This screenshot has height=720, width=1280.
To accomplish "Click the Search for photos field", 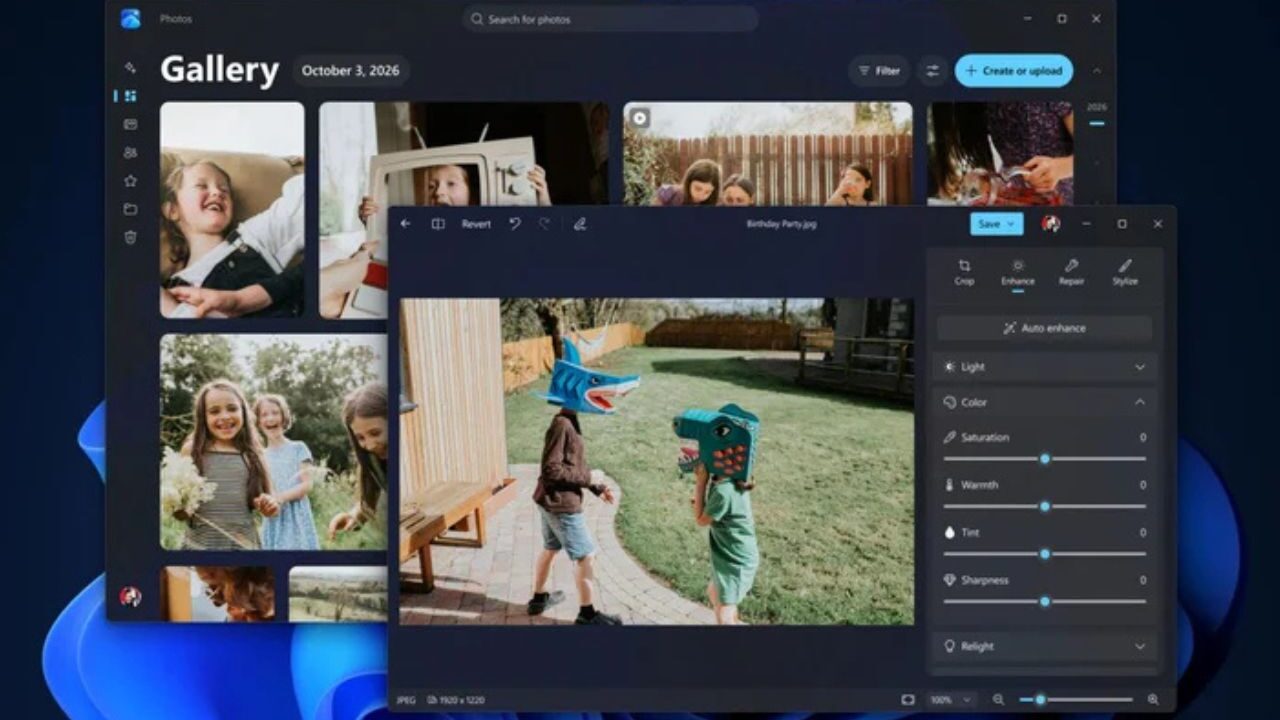I will (610, 19).
